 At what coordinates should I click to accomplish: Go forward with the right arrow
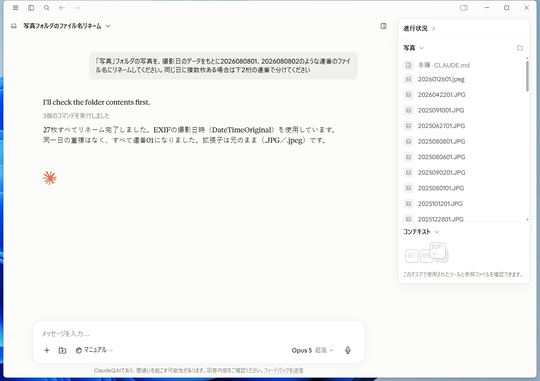point(77,8)
